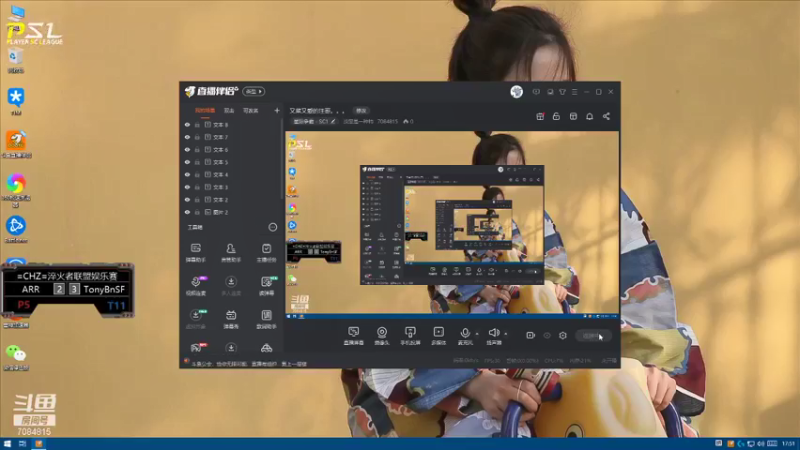Open the Windows Start menu
Screen dimensions: 800x450
point(7,444)
